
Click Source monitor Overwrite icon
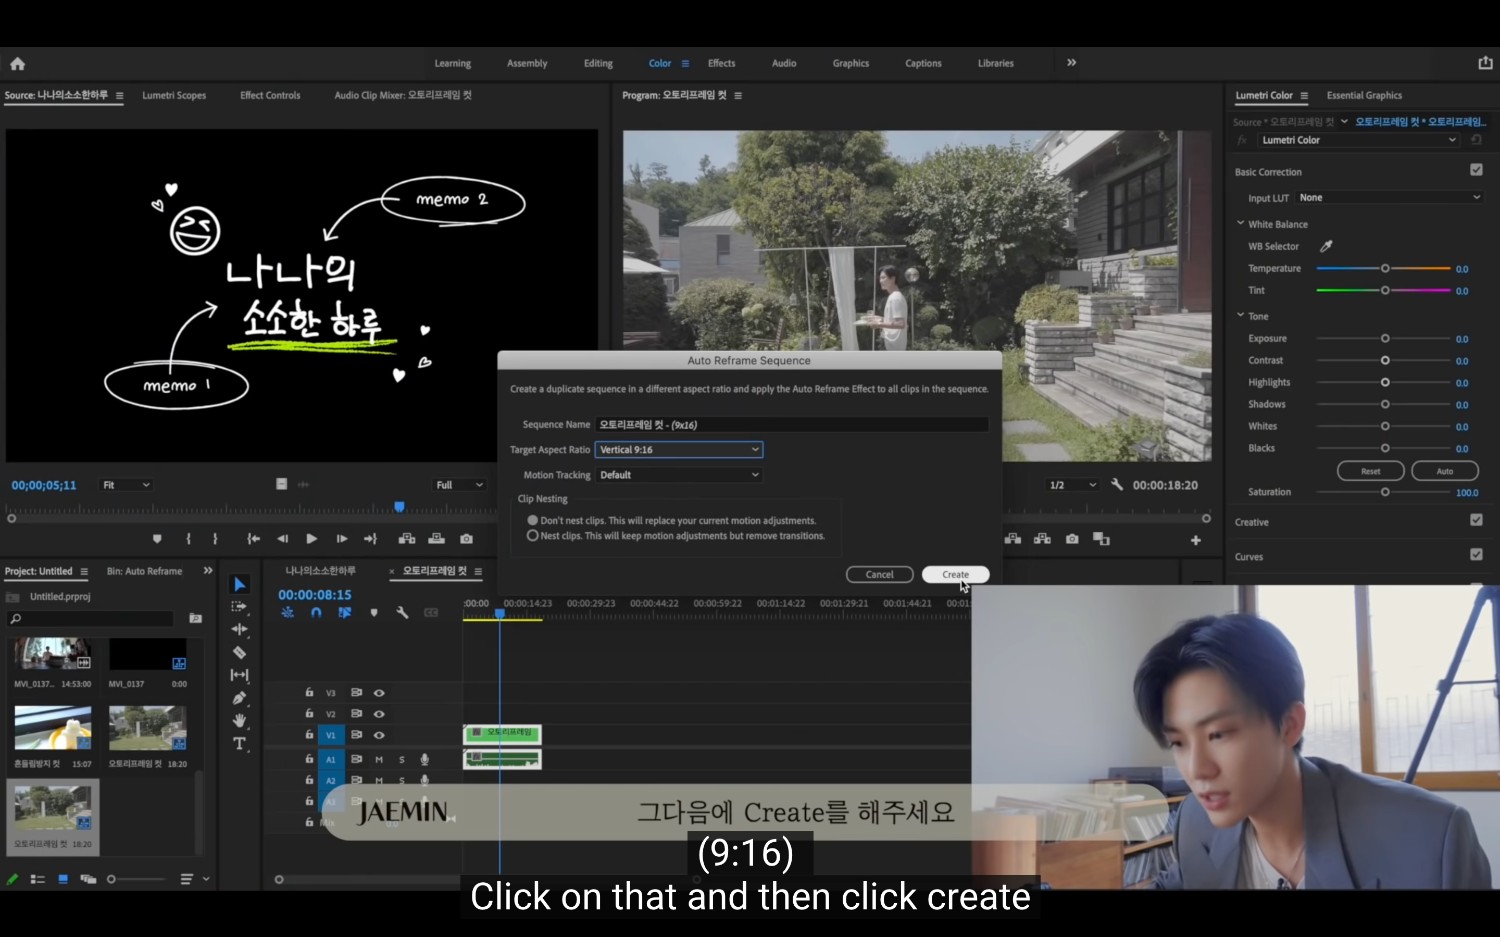point(436,539)
